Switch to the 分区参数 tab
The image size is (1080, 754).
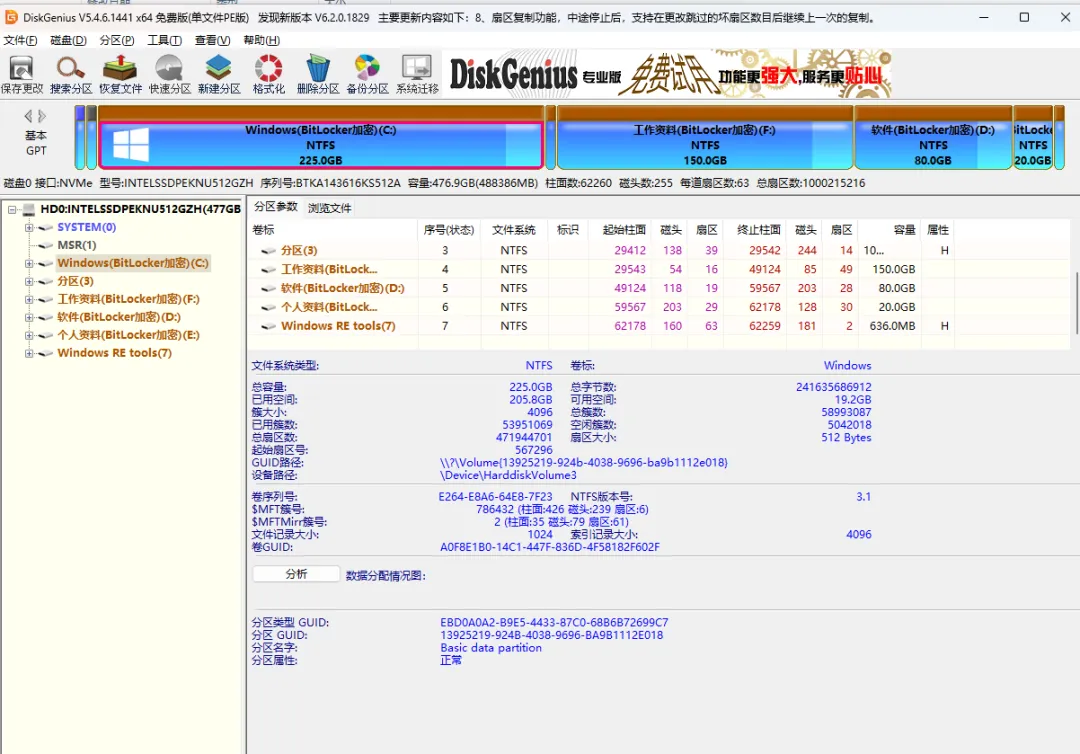[x=276, y=207]
